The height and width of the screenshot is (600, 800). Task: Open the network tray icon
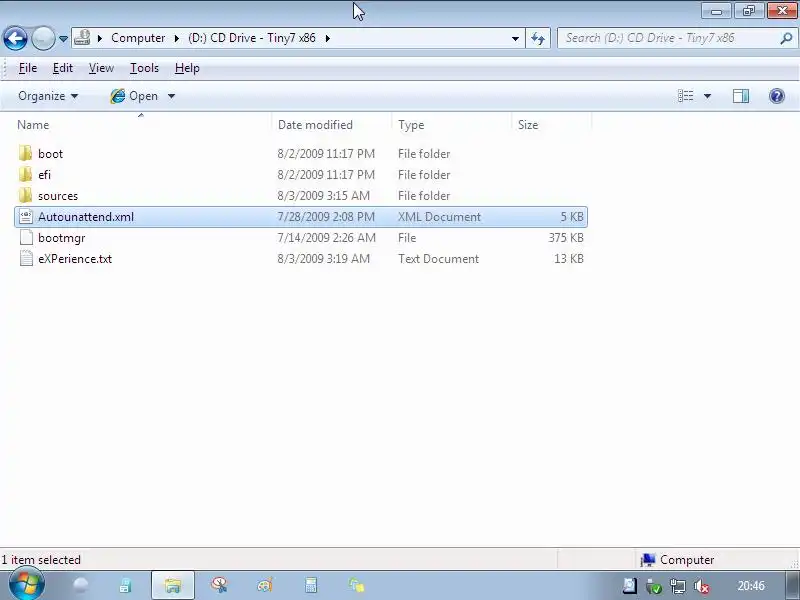point(678,586)
